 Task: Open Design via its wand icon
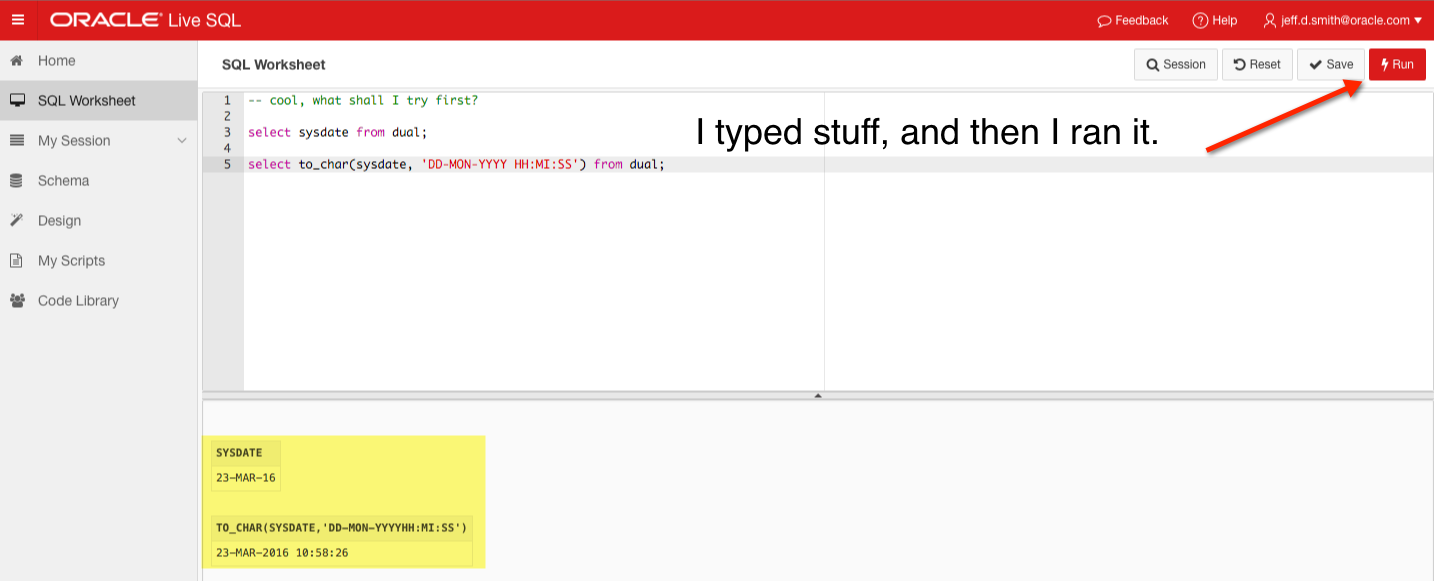click(16, 221)
